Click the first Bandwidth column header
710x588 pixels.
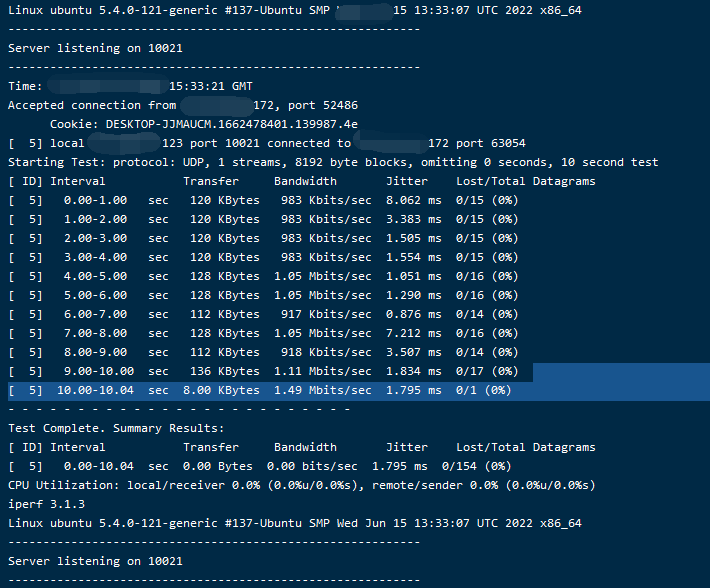(305, 181)
